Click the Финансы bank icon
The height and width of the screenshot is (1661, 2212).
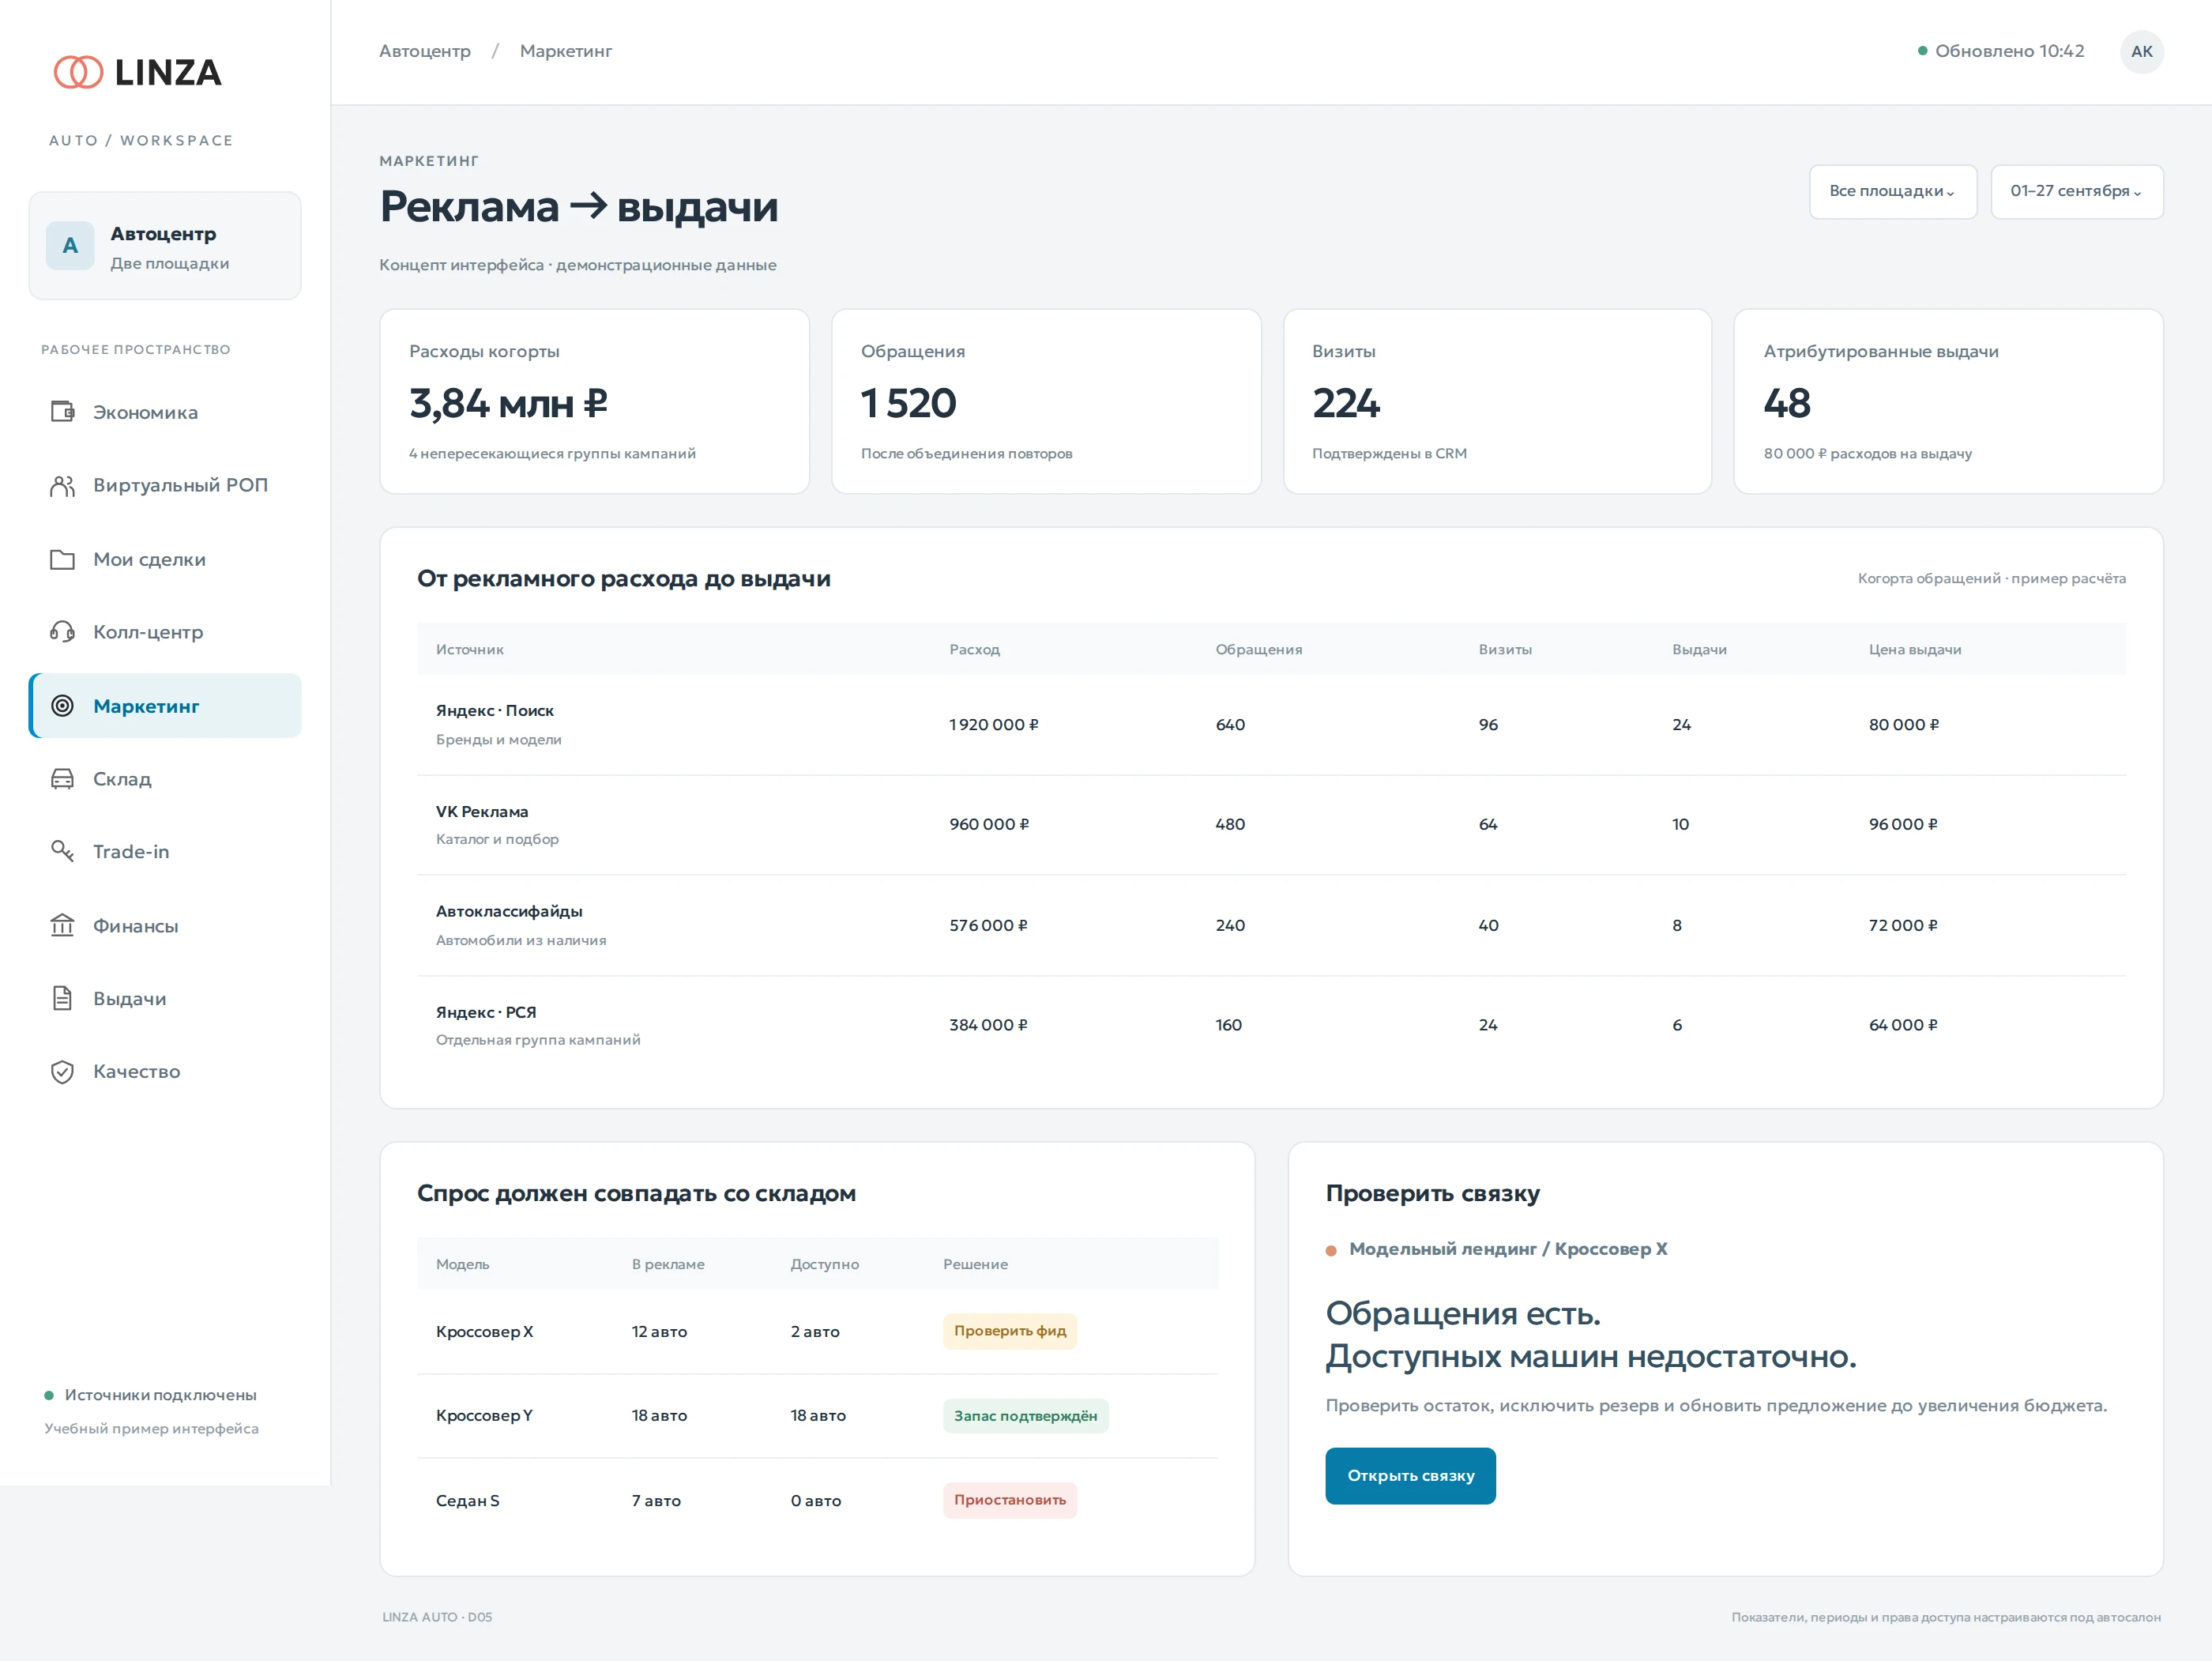(62, 926)
